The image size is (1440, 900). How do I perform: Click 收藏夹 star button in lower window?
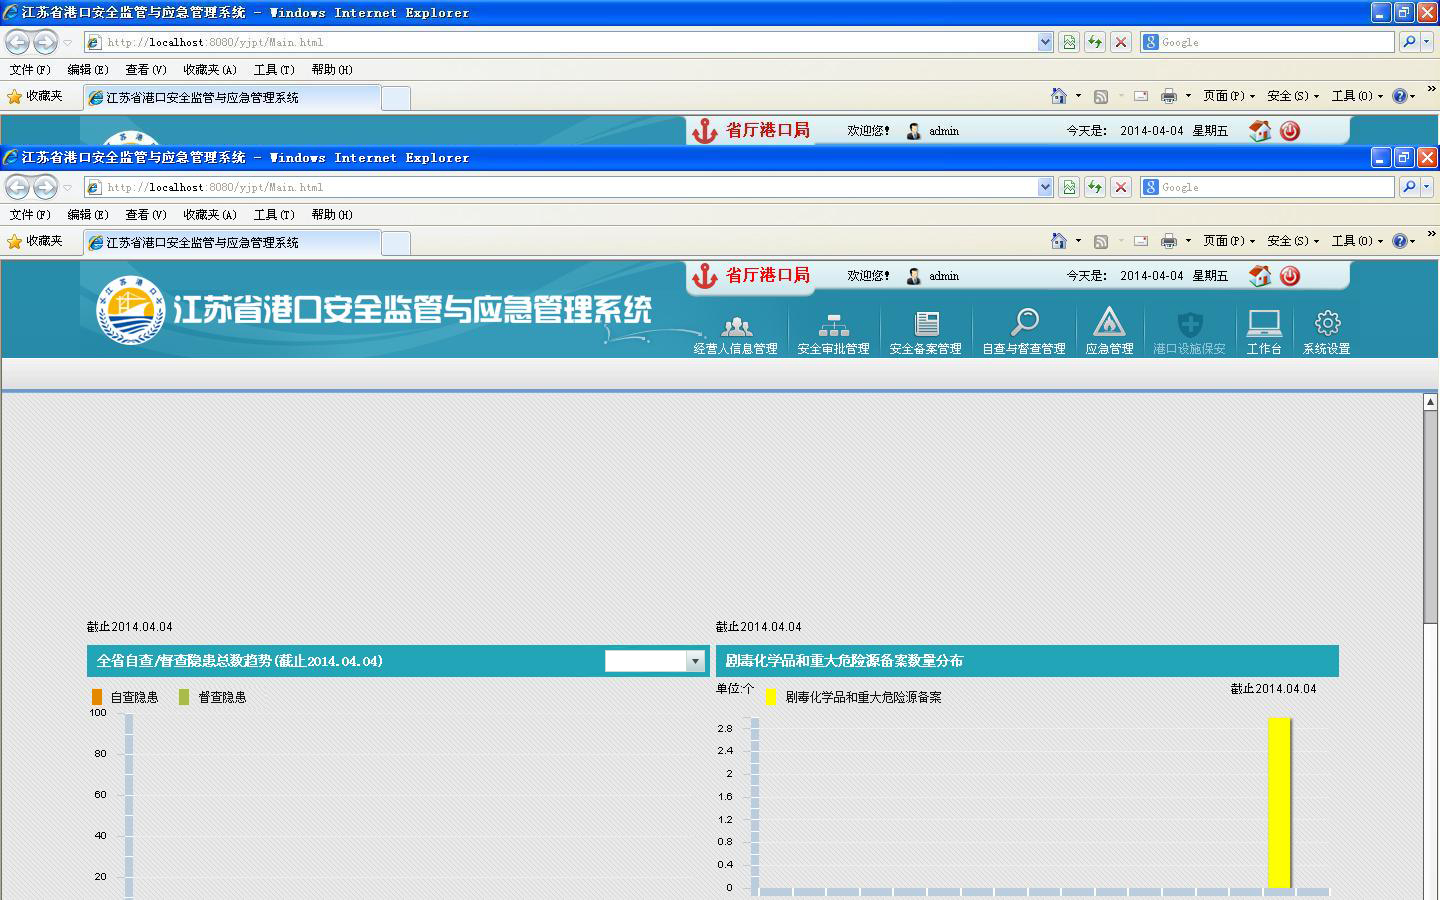(x=35, y=241)
